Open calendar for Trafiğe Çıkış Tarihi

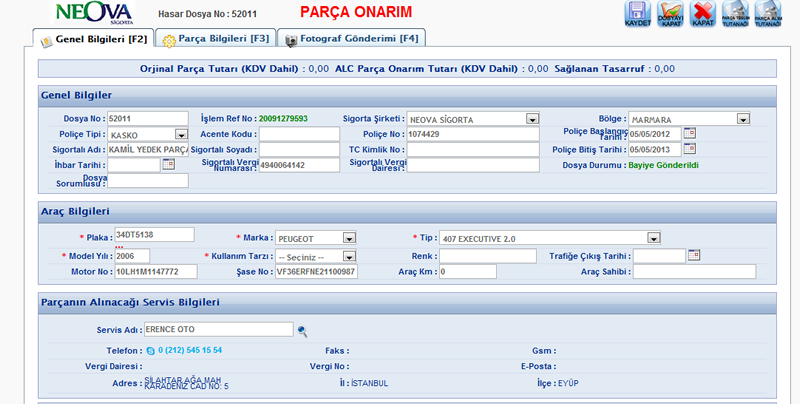[692, 256]
